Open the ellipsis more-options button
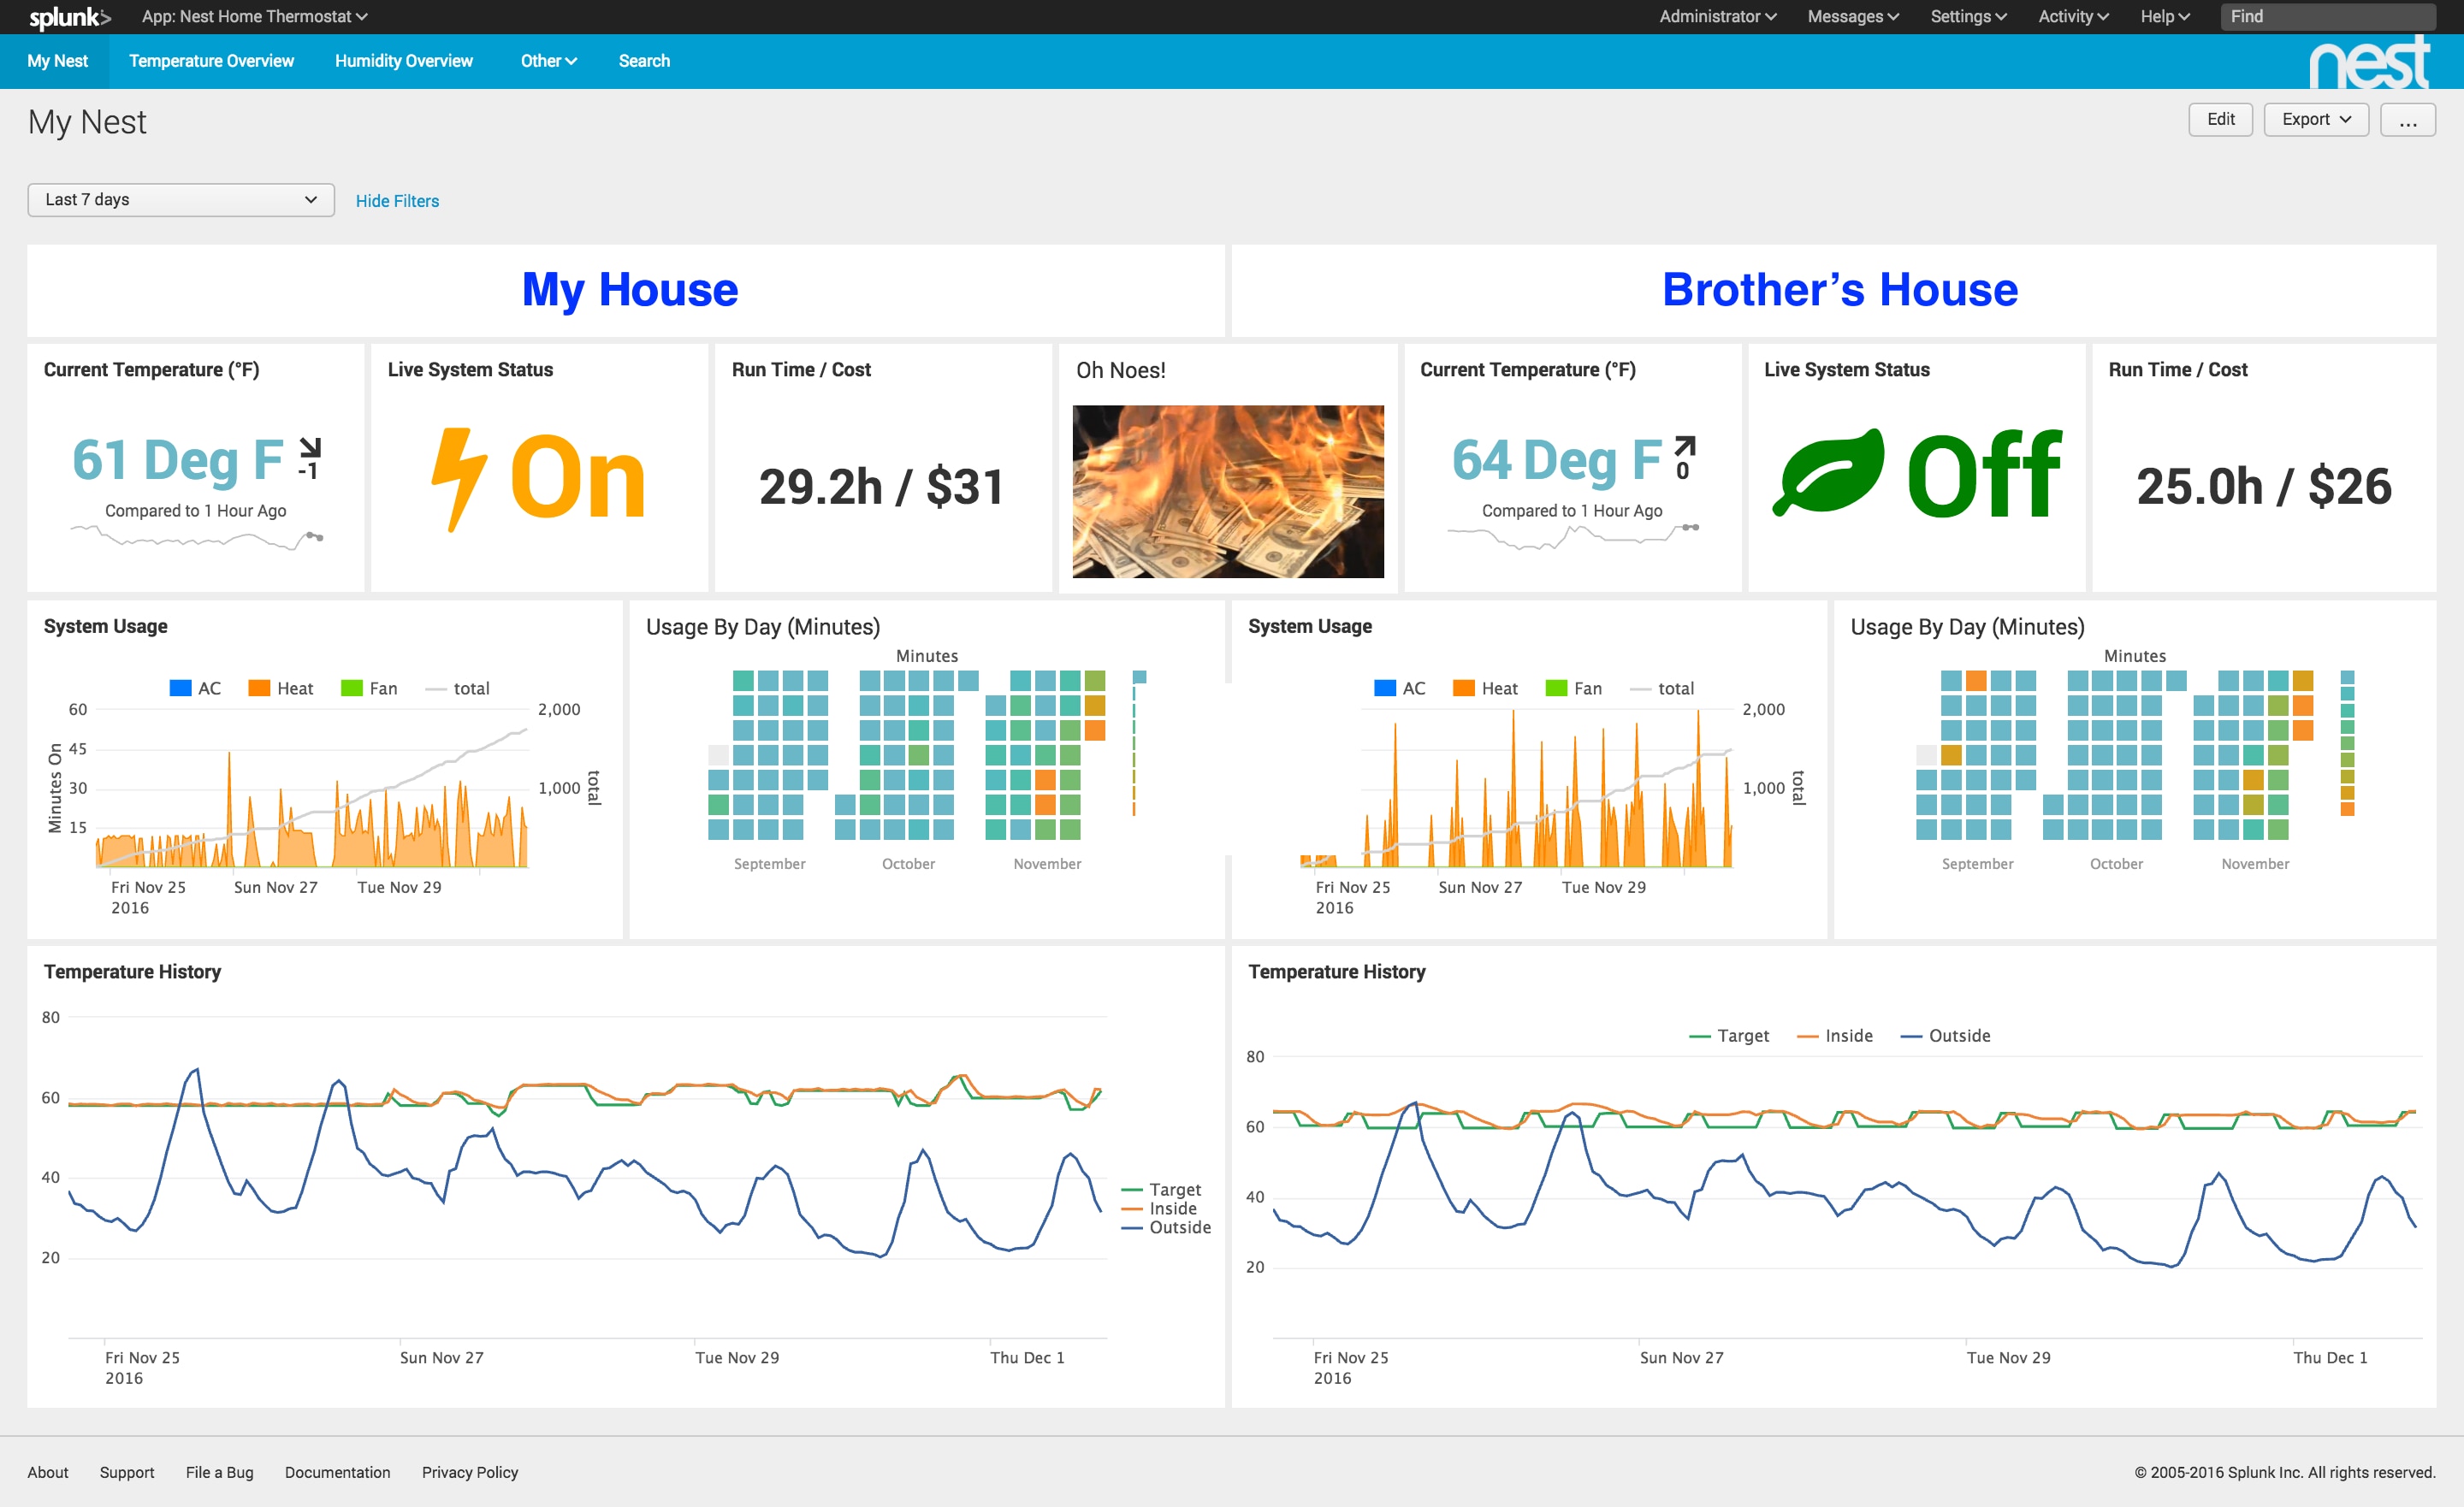 click(x=2407, y=120)
